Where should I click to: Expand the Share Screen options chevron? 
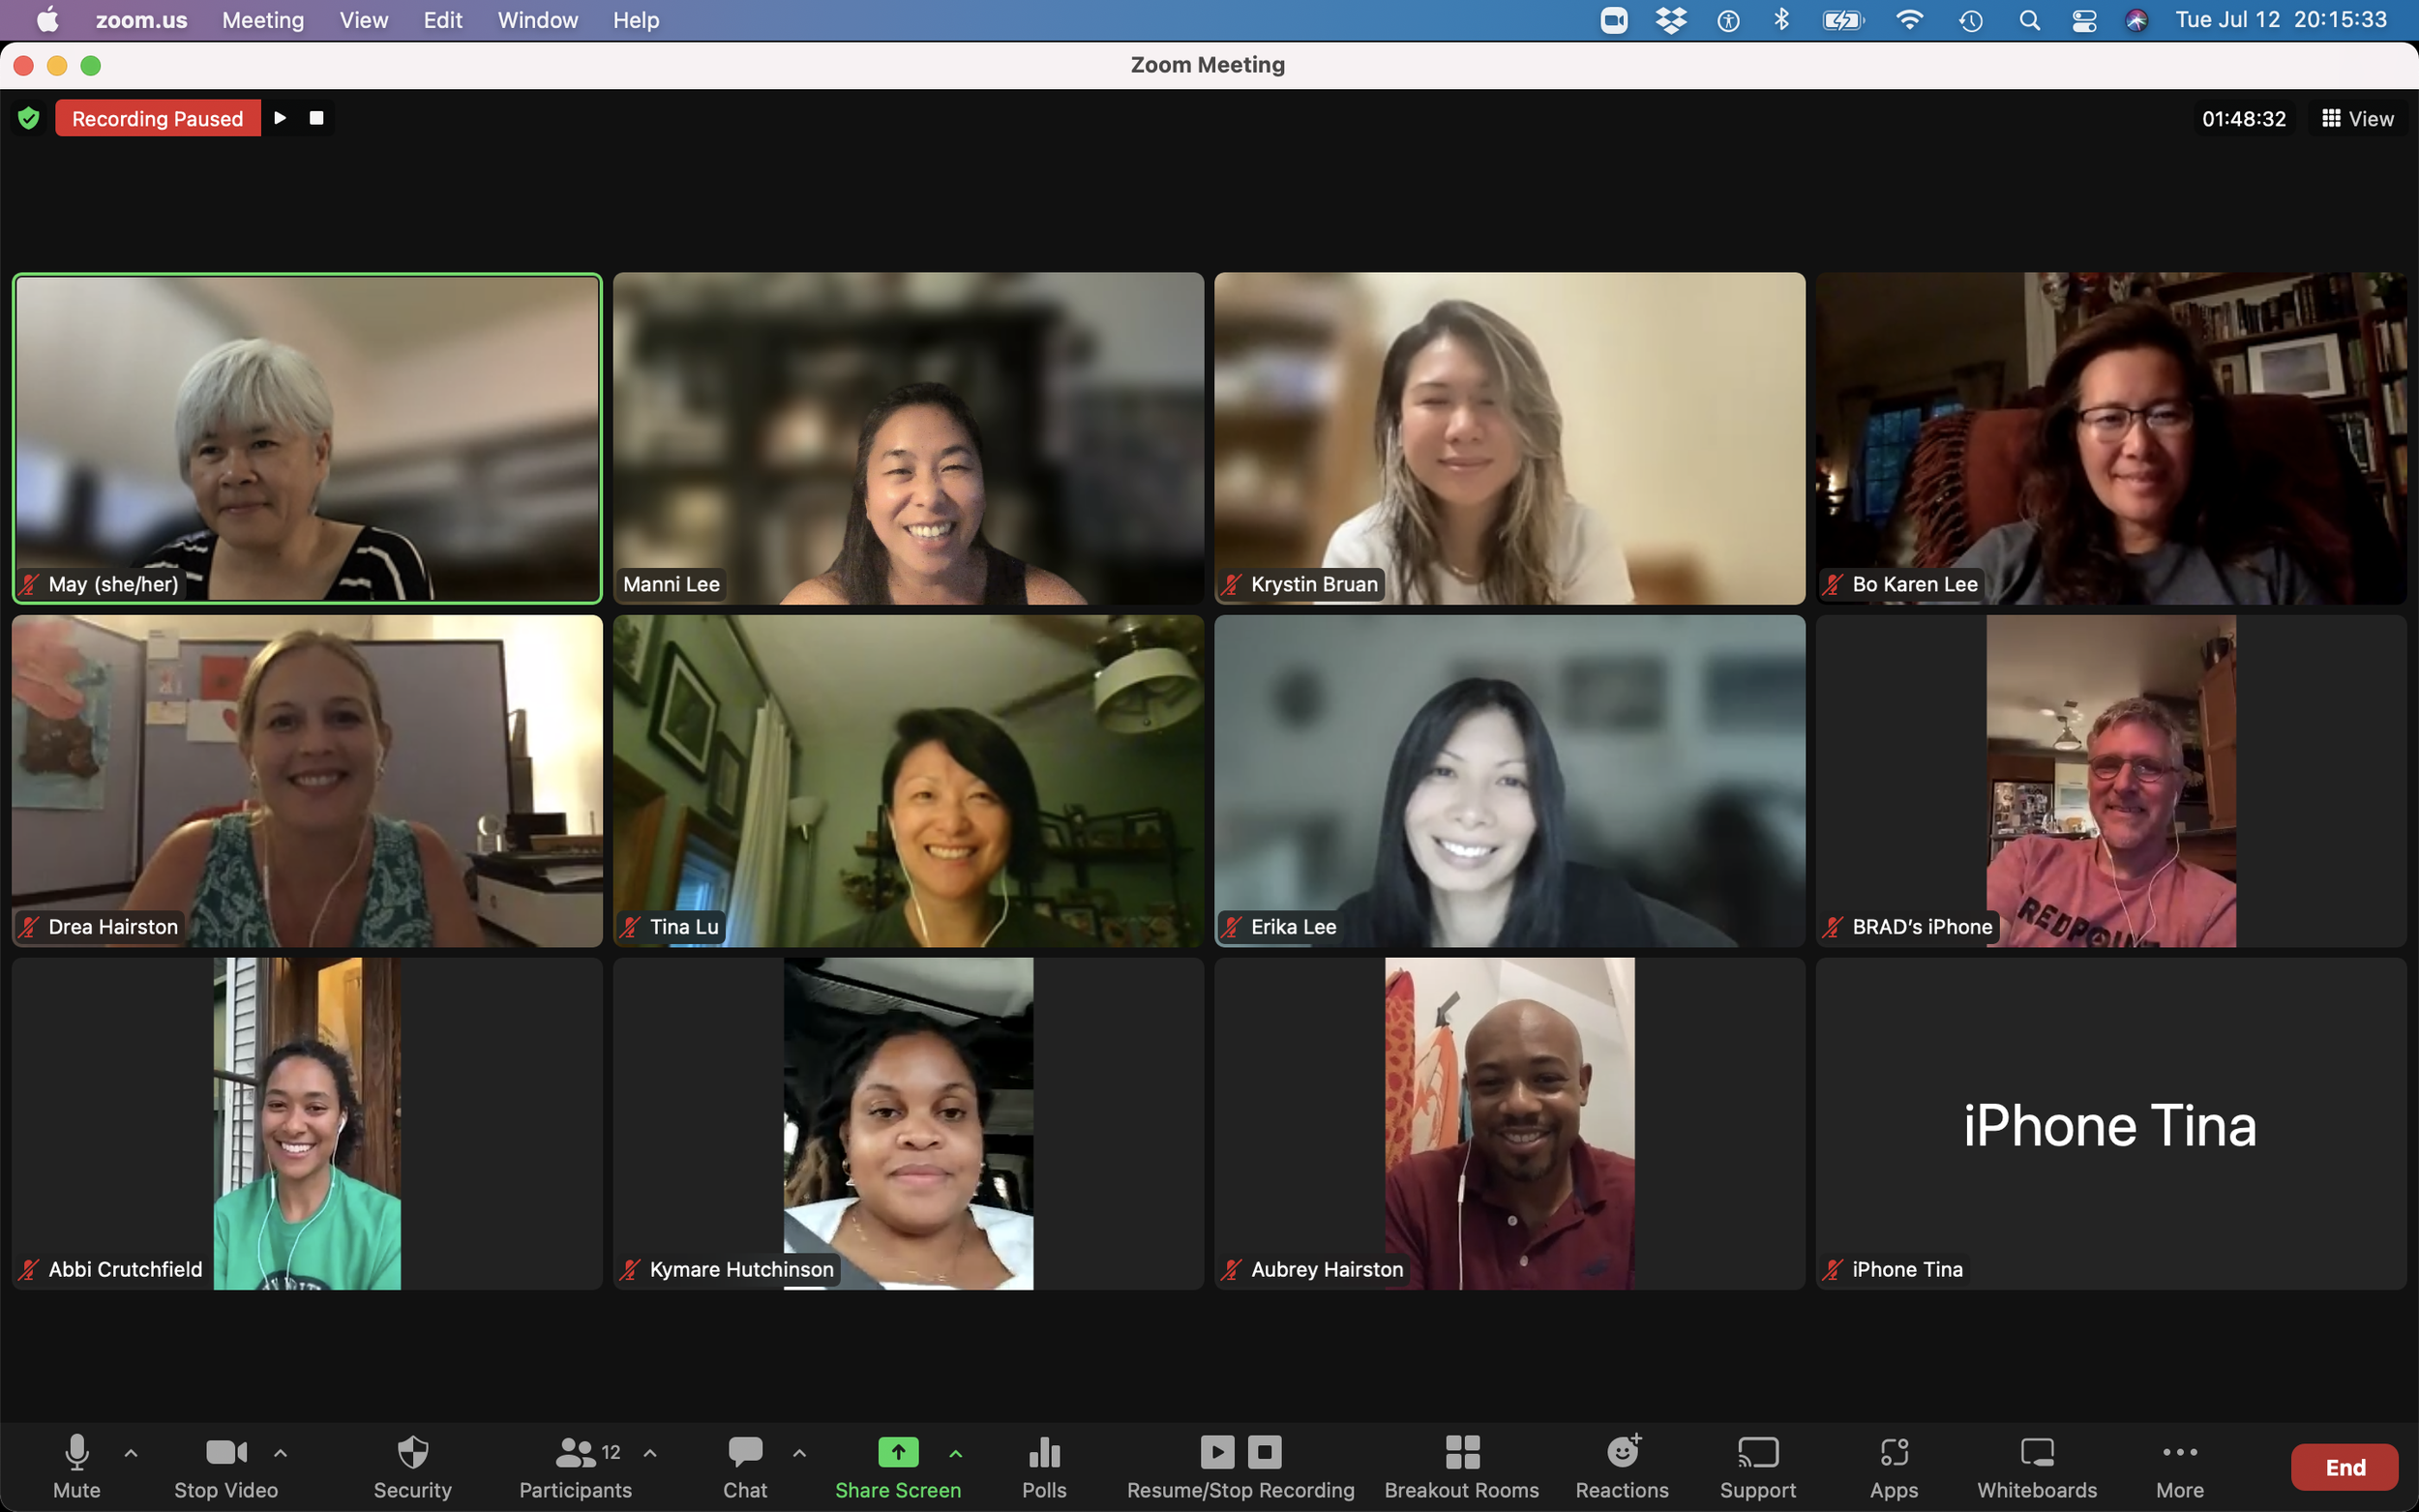pyautogui.click(x=956, y=1453)
